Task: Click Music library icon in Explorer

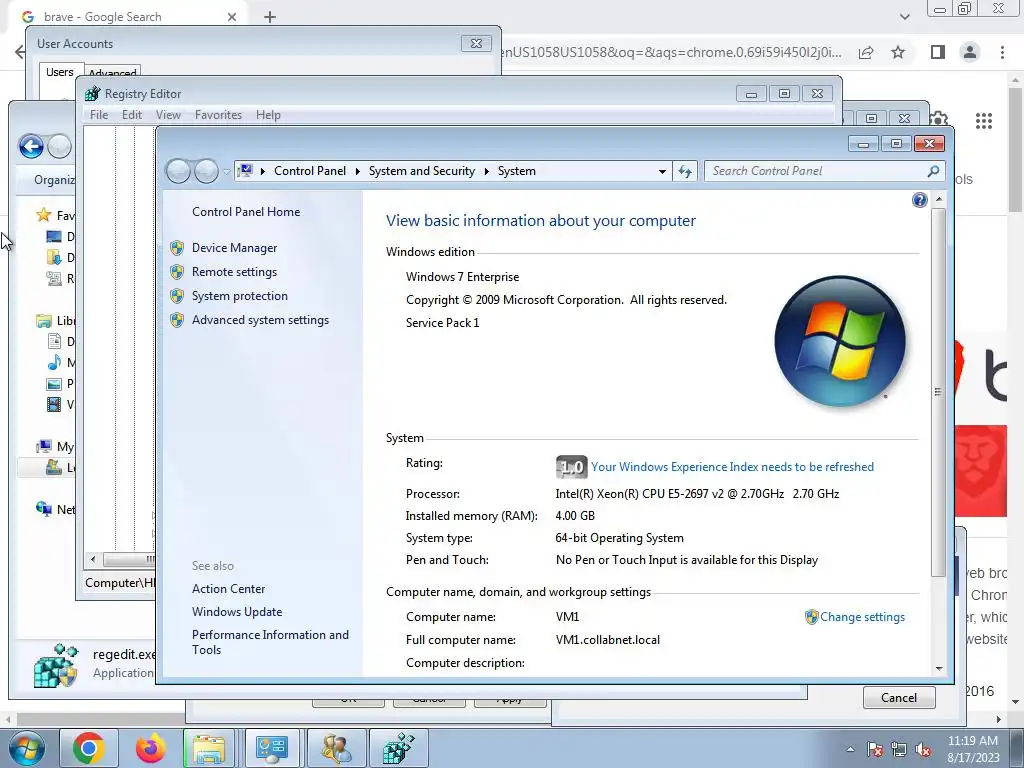Action: point(55,362)
